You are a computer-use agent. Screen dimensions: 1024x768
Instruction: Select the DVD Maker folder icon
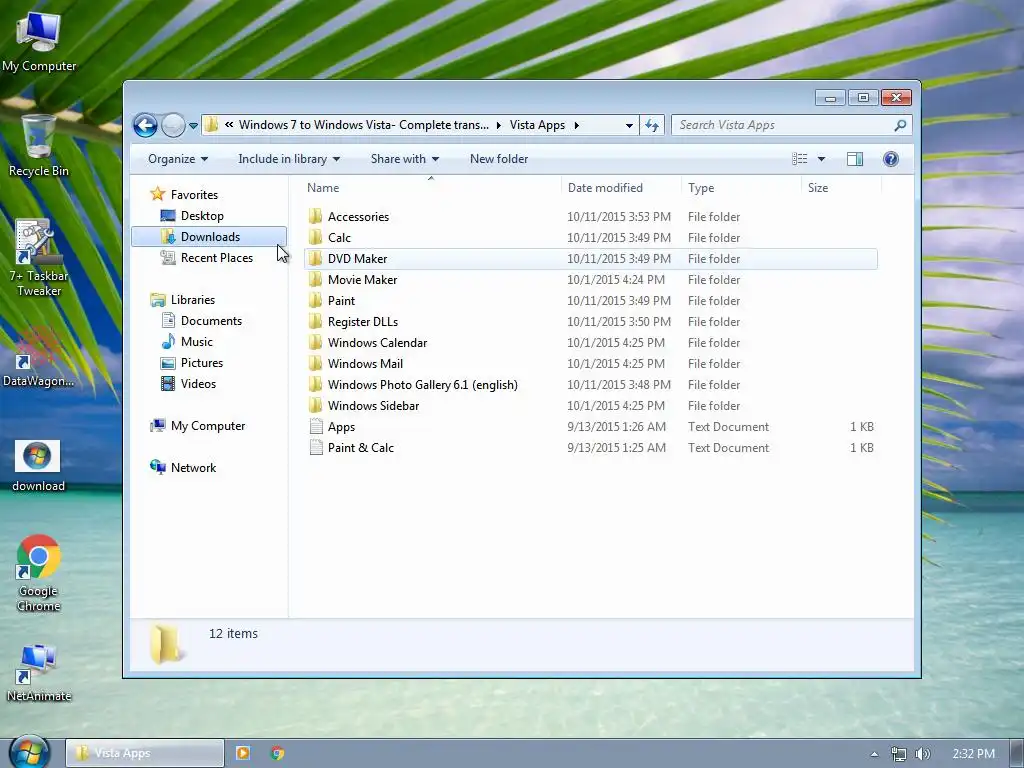point(315,258)
